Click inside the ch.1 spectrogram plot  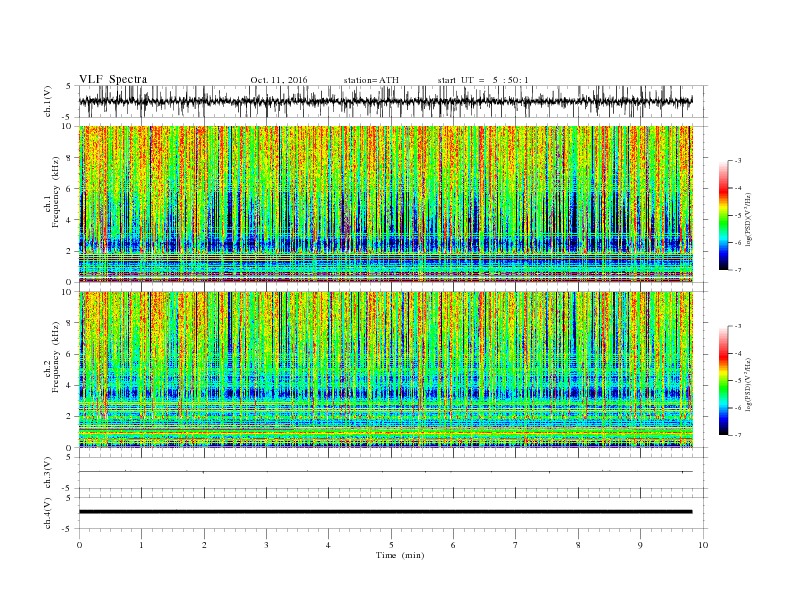tap(385, 204)
